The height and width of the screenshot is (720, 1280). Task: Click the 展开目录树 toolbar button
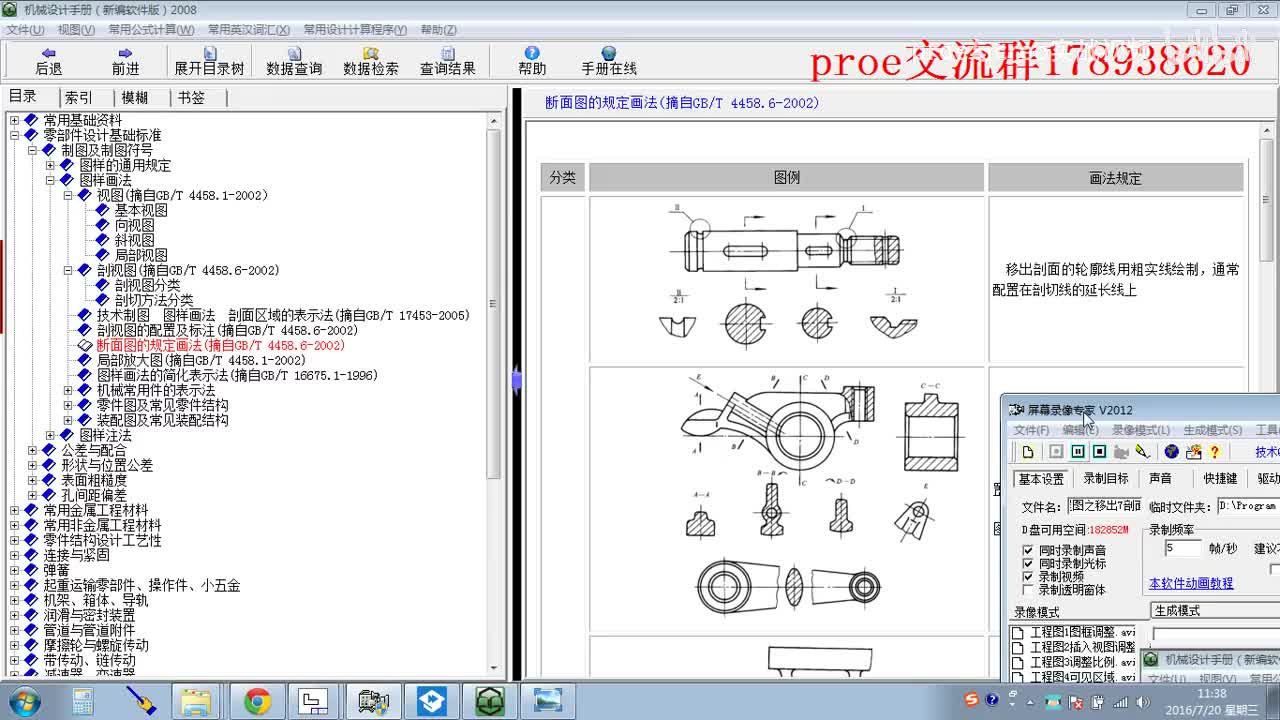(209, 61)
